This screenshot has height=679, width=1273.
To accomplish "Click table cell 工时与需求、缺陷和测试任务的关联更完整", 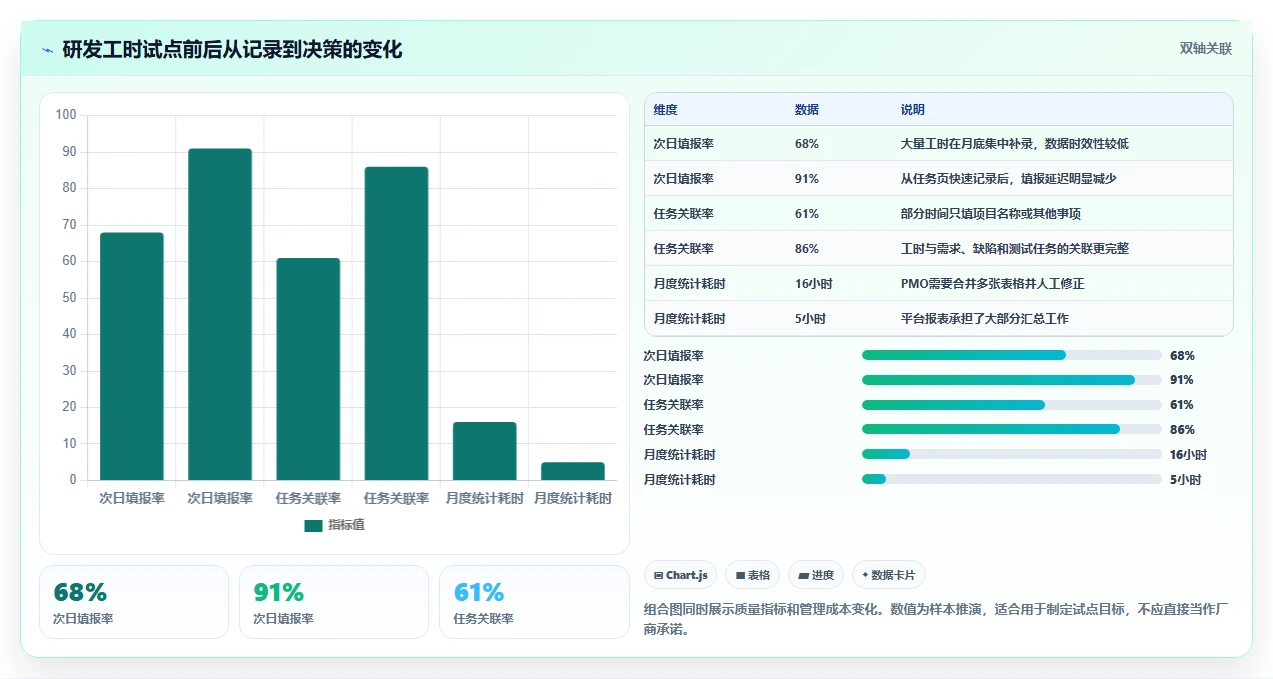I will point(1014,249).
